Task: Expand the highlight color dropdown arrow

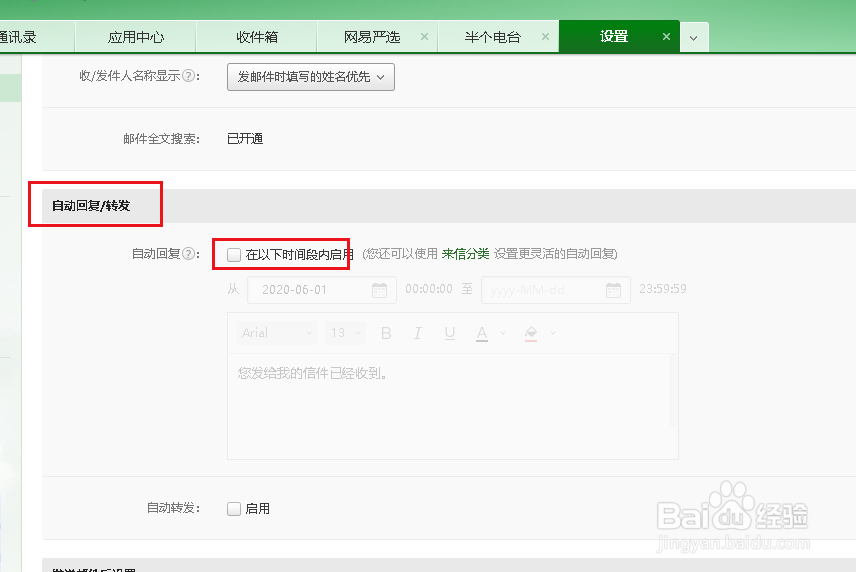Action: coord(553,333)
